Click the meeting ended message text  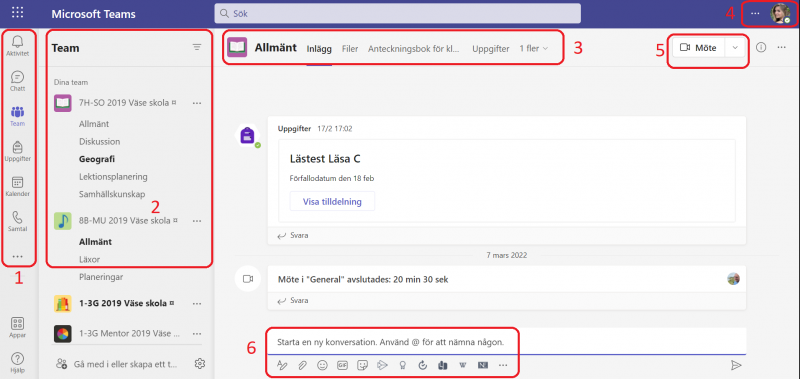click(x=363, y=279)
